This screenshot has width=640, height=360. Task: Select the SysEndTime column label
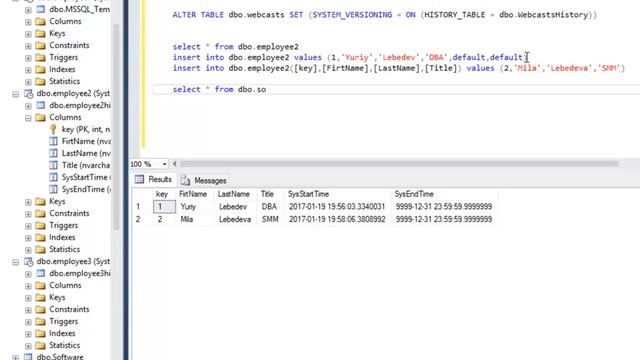86,189
